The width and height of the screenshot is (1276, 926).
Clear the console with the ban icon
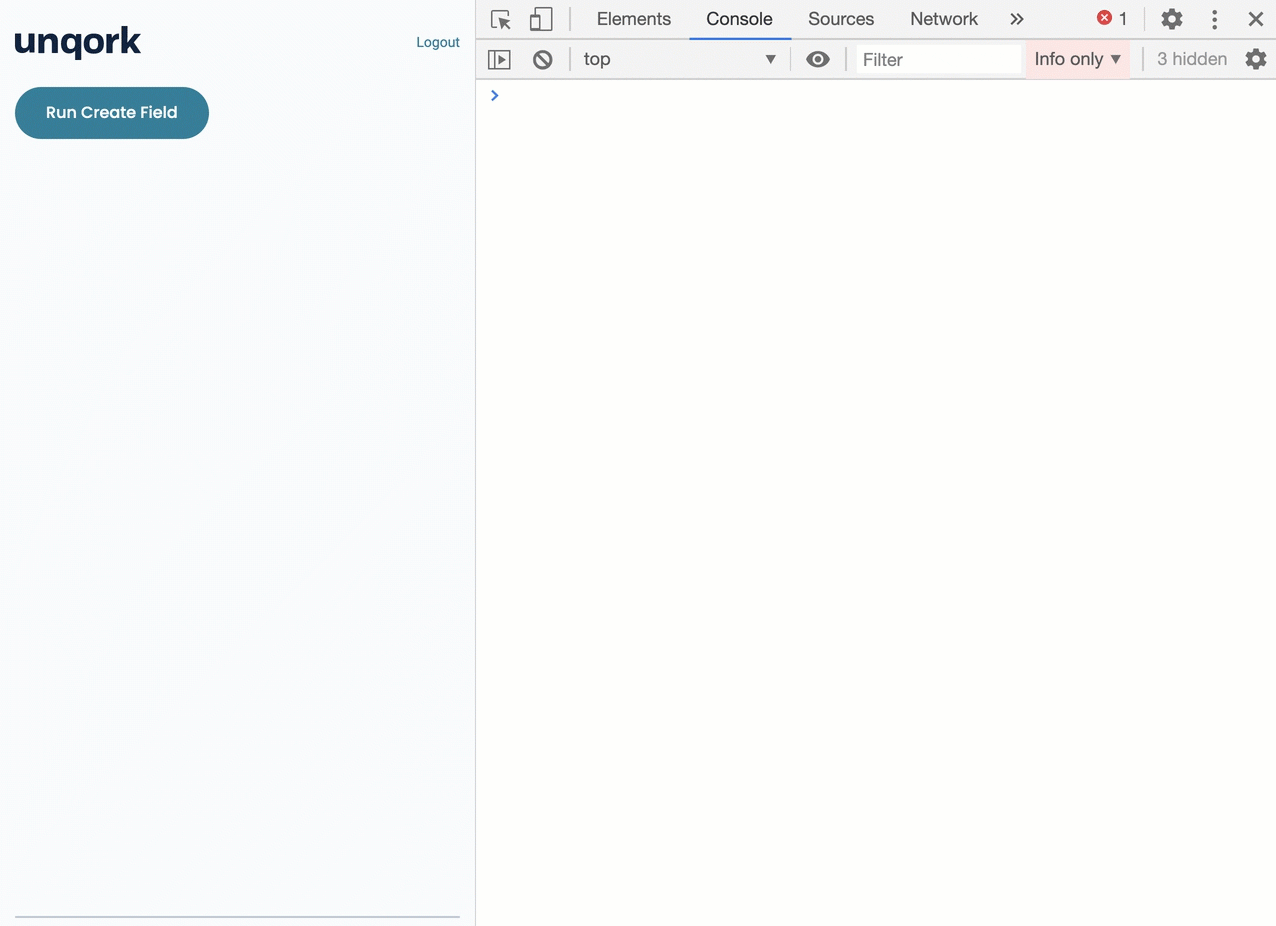pos(542,60)
